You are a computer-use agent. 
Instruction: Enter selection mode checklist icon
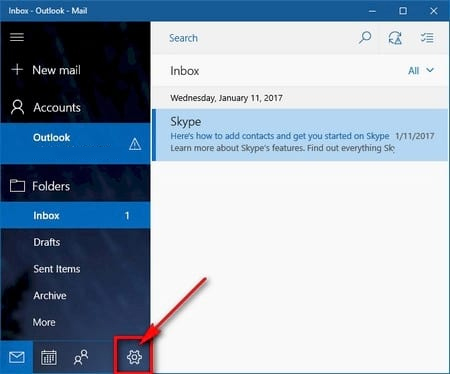(x=427, y=38)
